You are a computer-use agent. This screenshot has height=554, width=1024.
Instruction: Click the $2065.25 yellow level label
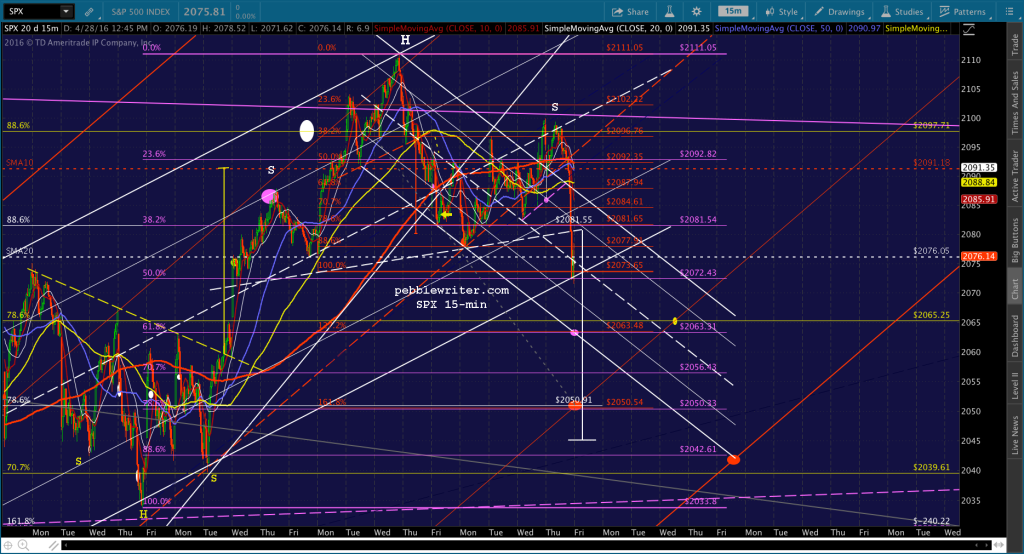coord(931,315)
